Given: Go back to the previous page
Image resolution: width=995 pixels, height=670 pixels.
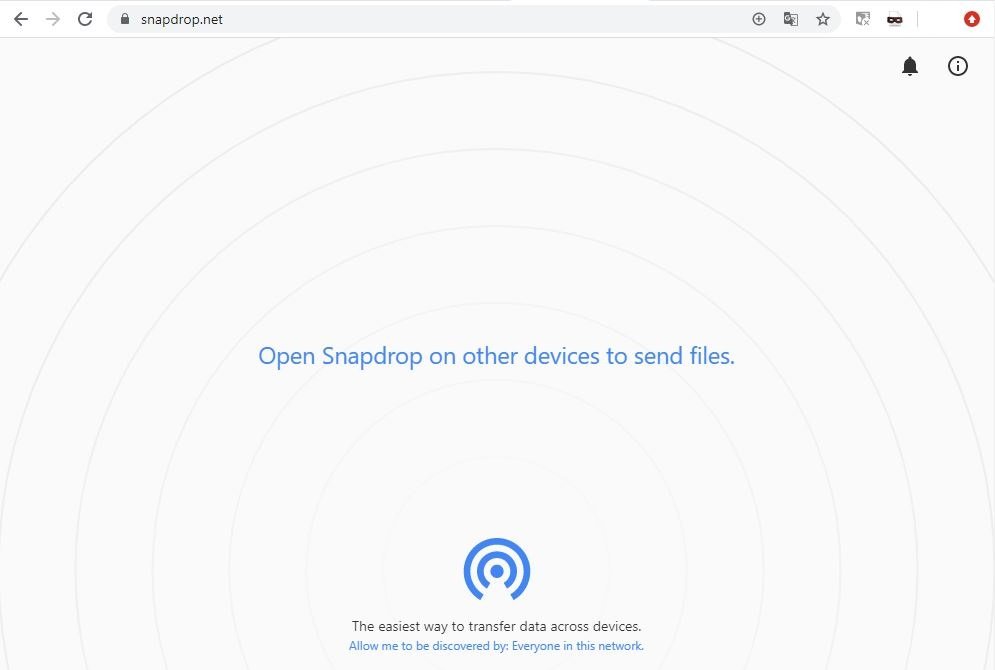Looking at the screenshot, I should (21, 19).
